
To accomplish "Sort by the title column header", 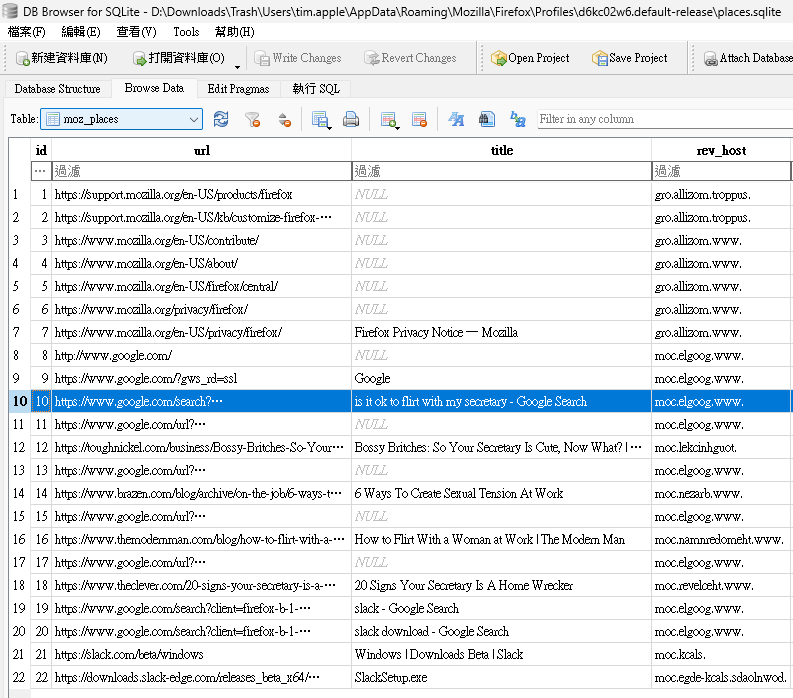I will click(501, 150).
